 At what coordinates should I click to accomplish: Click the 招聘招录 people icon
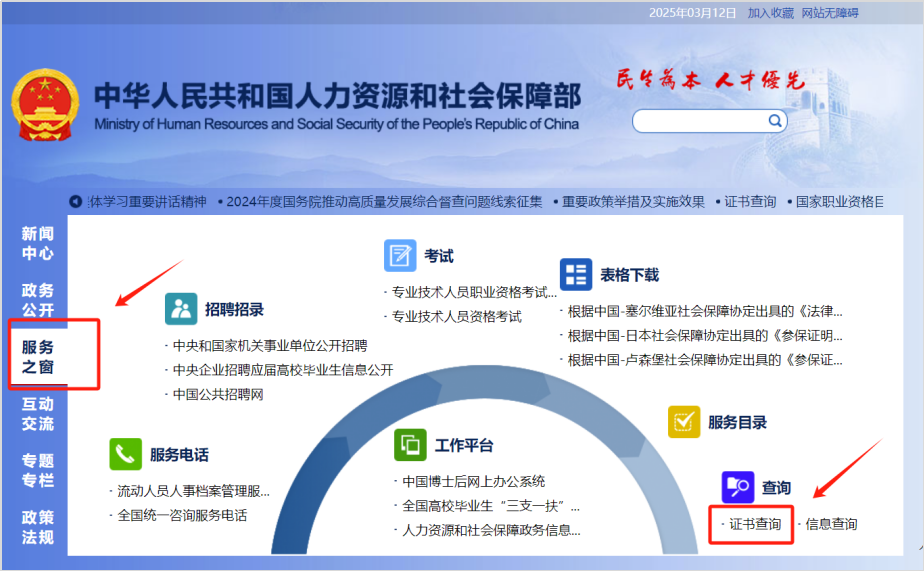181,309
